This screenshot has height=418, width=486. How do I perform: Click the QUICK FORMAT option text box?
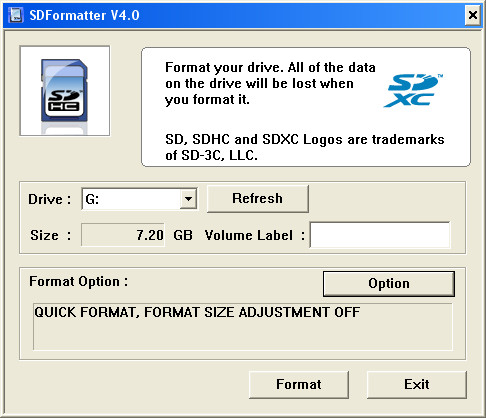click(x=243, y=327)
